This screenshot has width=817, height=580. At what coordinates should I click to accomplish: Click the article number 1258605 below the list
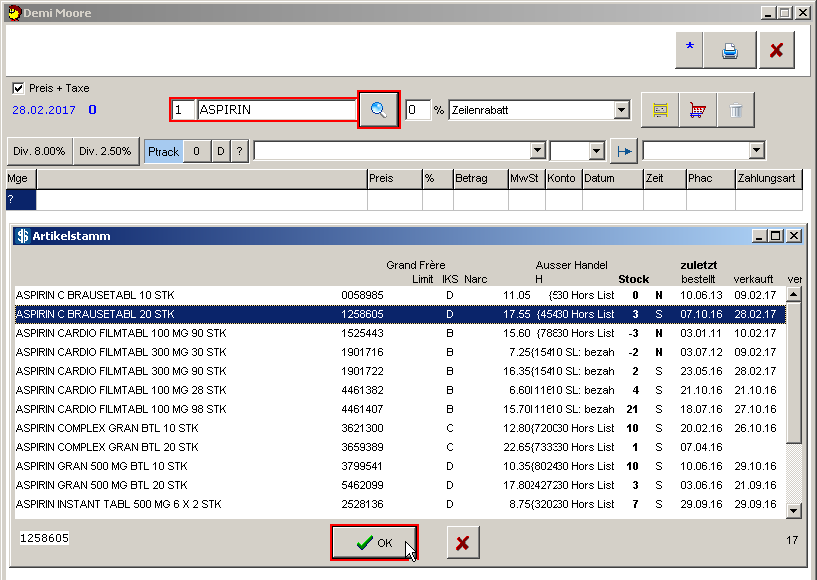pos(44,538)
